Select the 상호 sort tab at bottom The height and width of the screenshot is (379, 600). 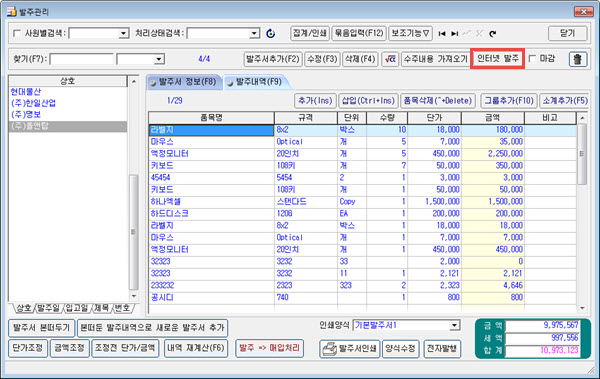(x=24, y=308)
